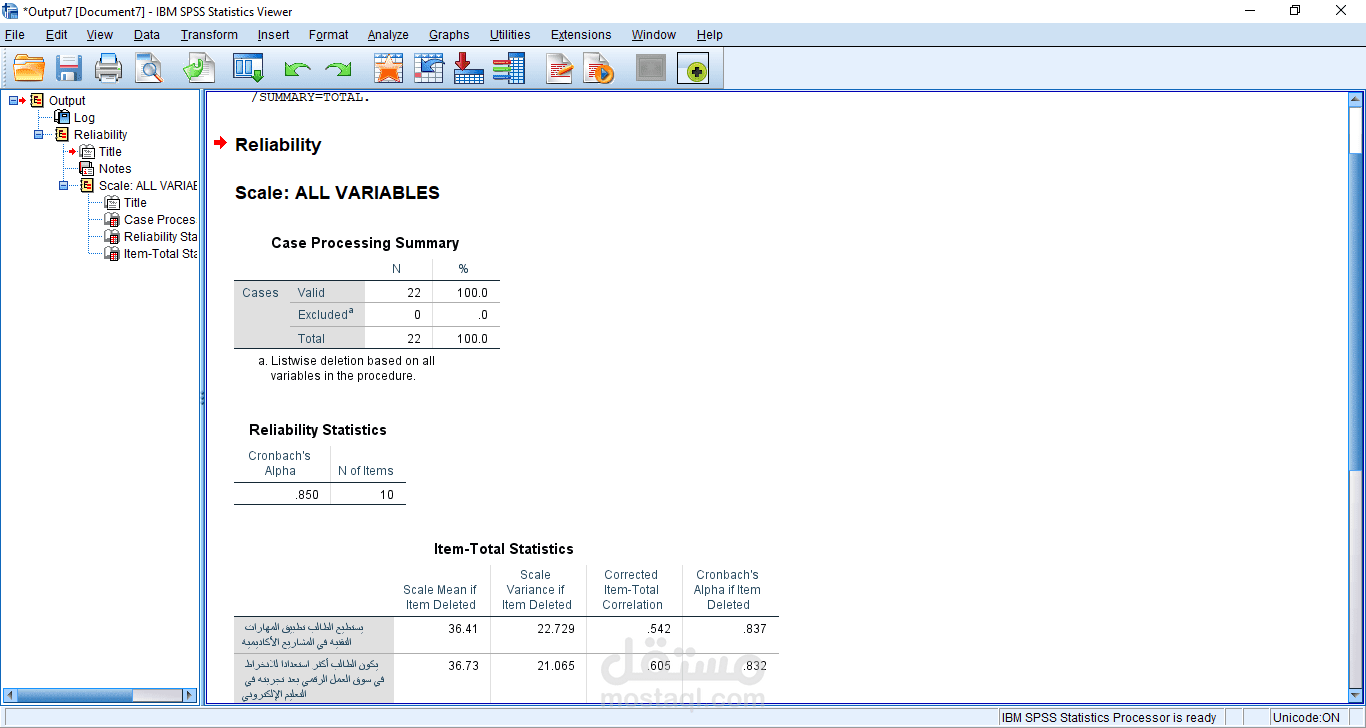Open the Utilities menu
Viewport: 1366px width, 728px height.
click(510, 35)
